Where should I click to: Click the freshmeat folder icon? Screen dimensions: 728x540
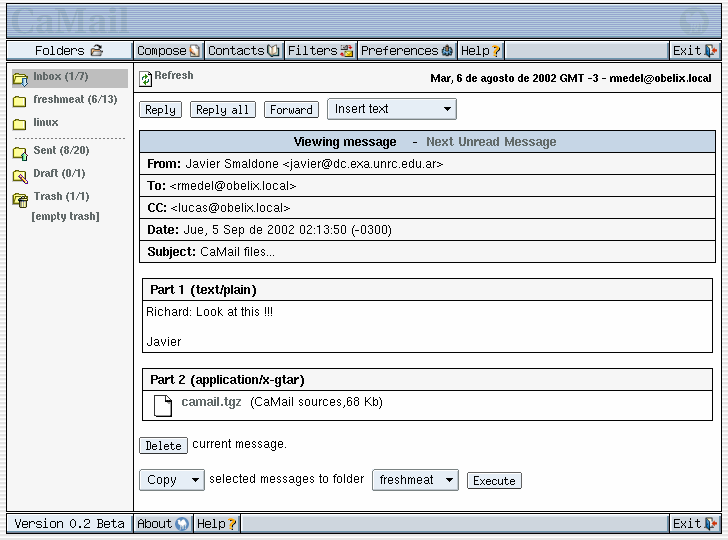20,101
